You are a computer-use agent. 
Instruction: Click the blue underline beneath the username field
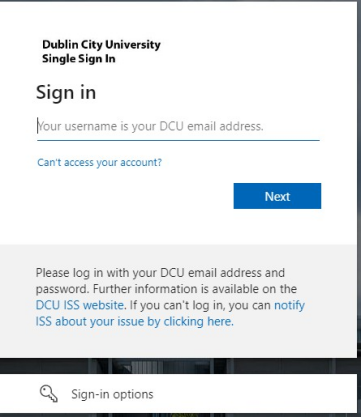(178, 140)
